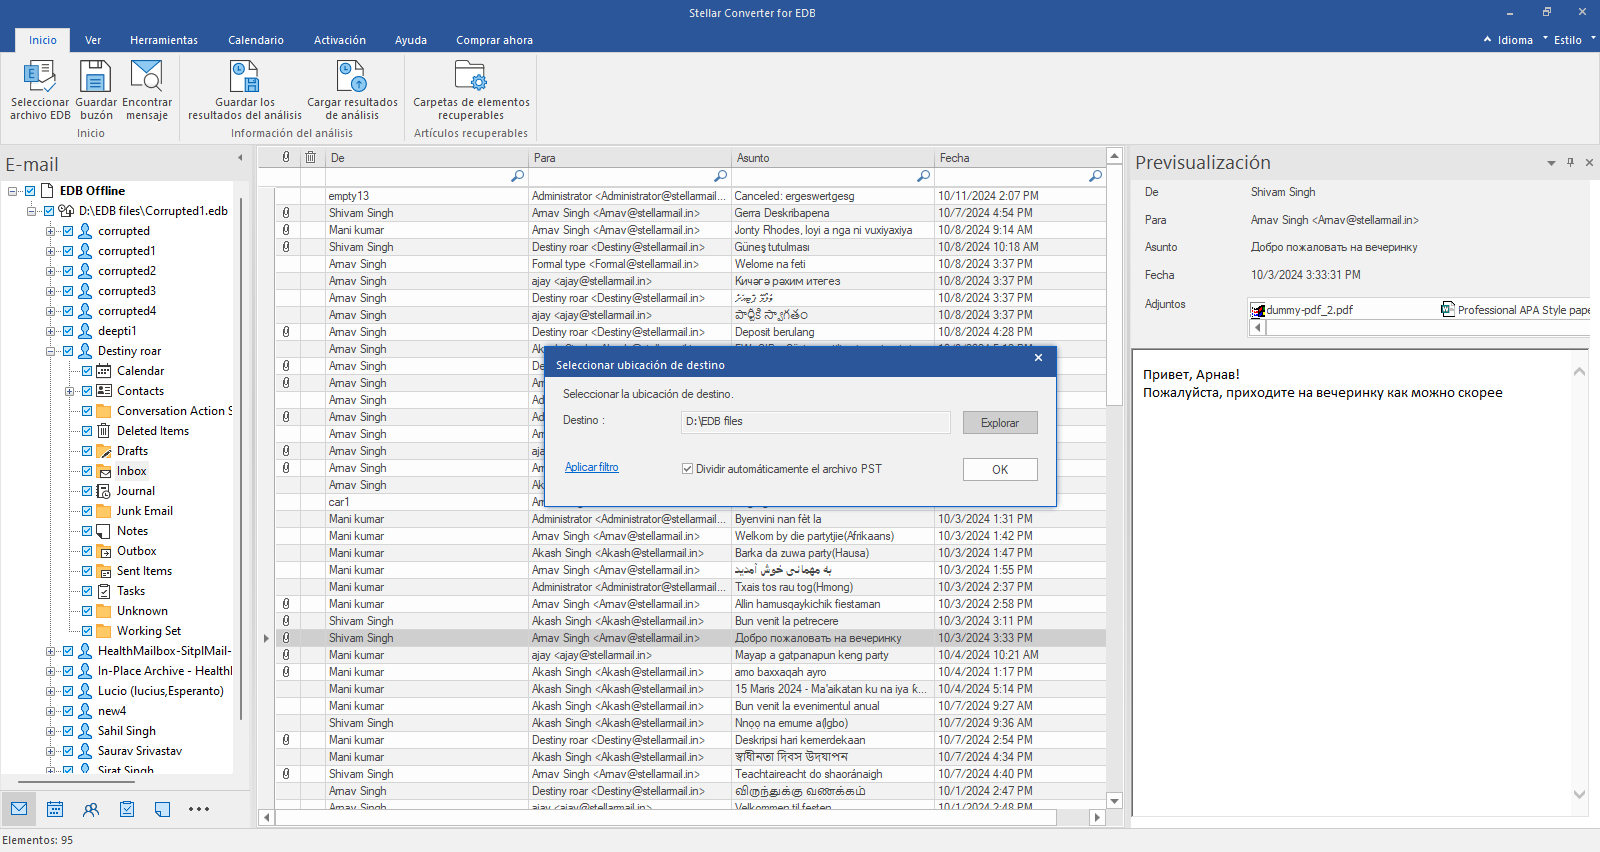The width and height of the screenshot is (1600, 852).
Task: Close the Previsualización panel
Action: pyautogui.click(x=1589, y=162)
